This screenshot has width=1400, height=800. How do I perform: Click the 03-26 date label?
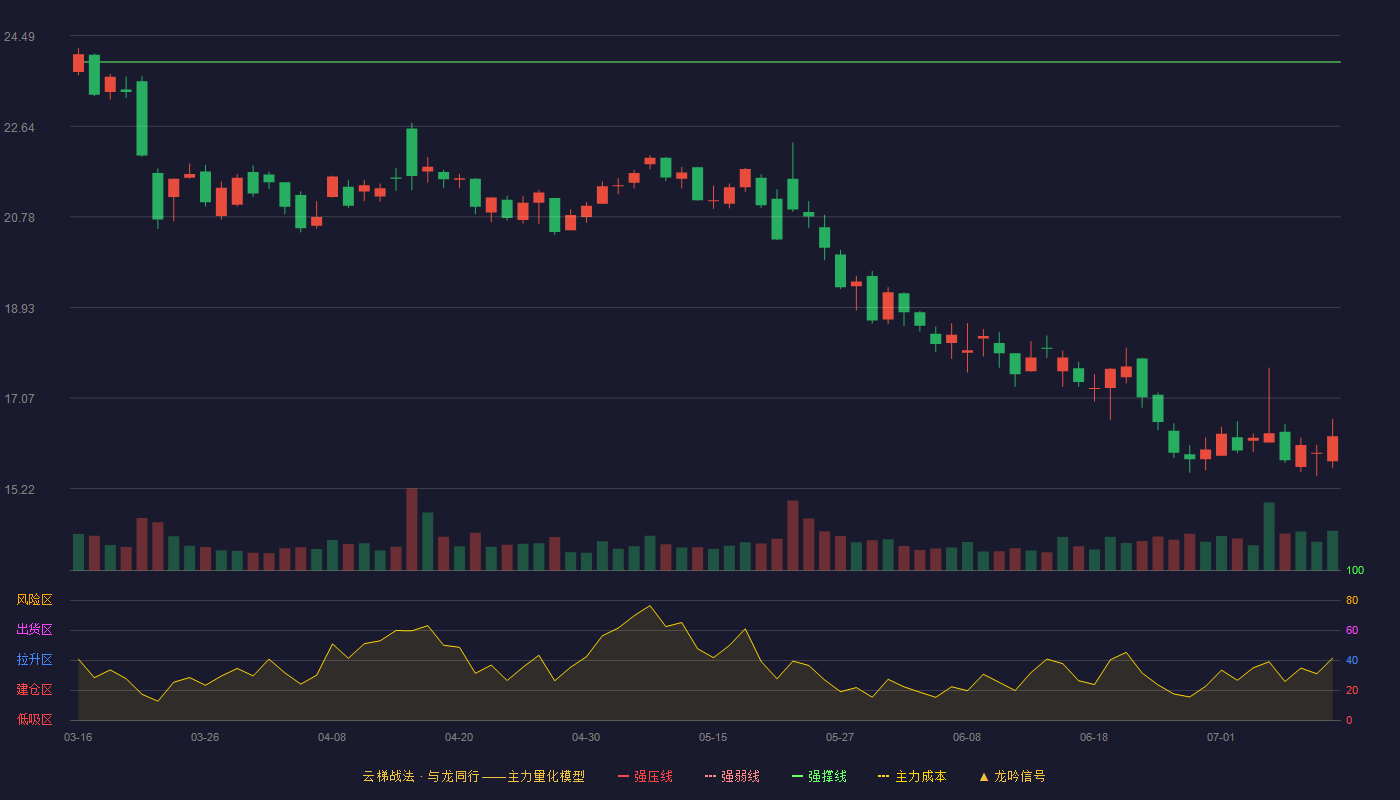[205, 737]
